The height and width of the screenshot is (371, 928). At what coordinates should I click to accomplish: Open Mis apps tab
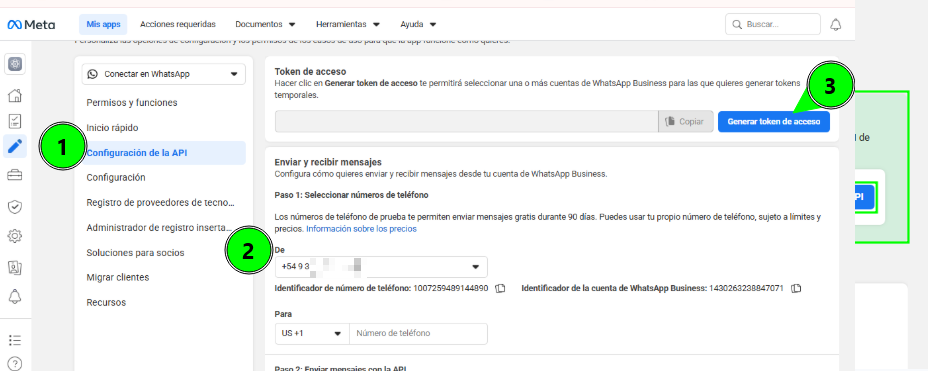click(x=103, y=24)
